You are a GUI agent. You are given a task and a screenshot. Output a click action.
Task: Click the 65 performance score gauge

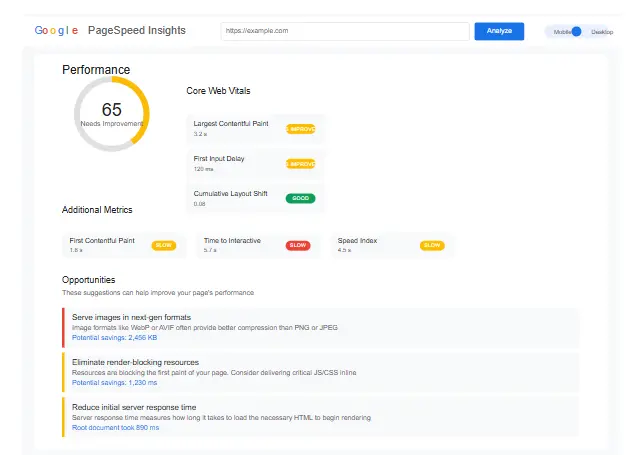112,114
